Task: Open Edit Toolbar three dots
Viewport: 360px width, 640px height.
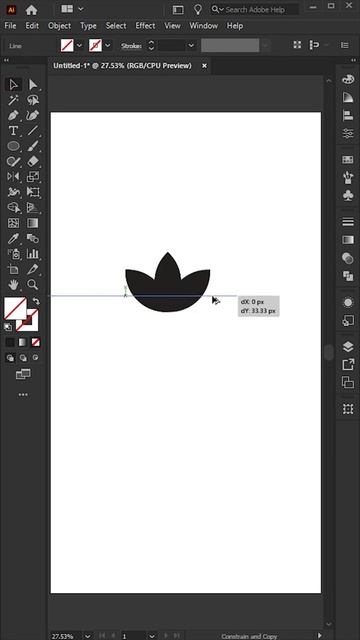Action: click(x=23, y=395)
